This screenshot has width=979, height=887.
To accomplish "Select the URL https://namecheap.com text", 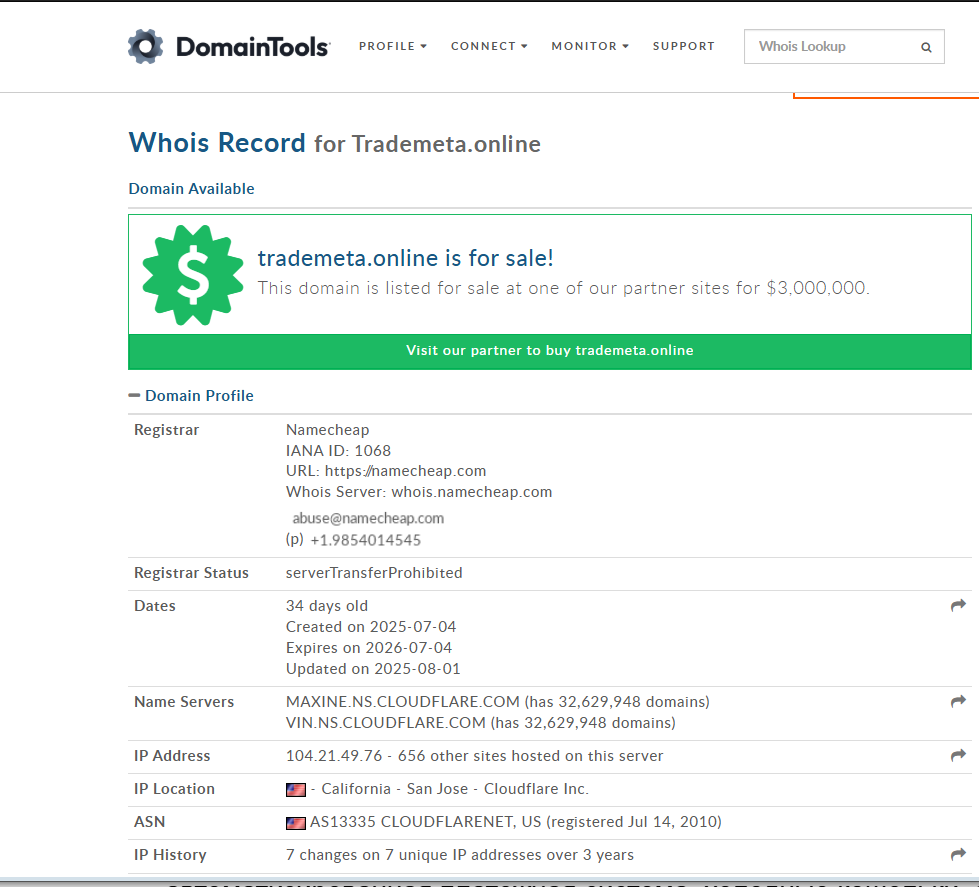I will tap(386, 471).
